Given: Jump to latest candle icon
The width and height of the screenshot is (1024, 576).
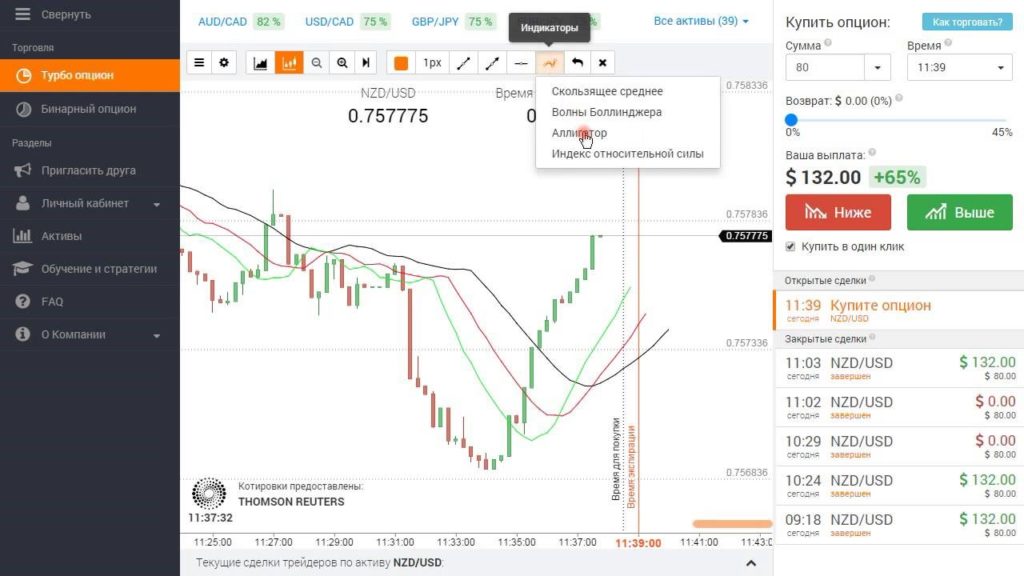Looking at the screenshot, I should (x=367, y=62).
